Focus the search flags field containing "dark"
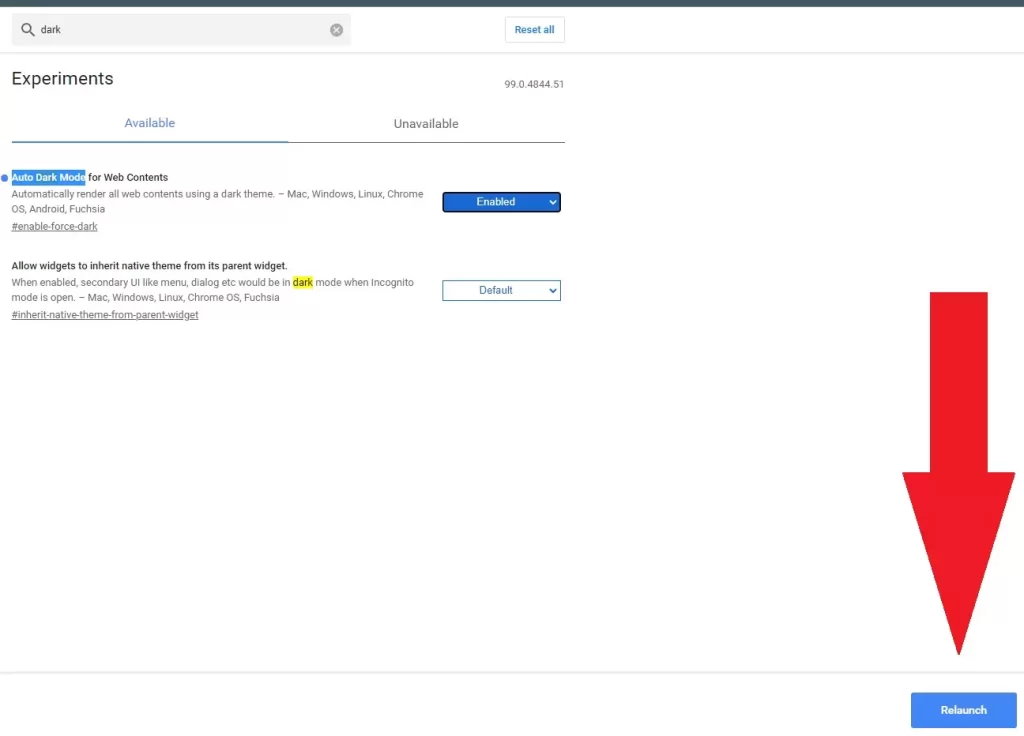The image size is (1024, 736). click(x=181, y=29)
